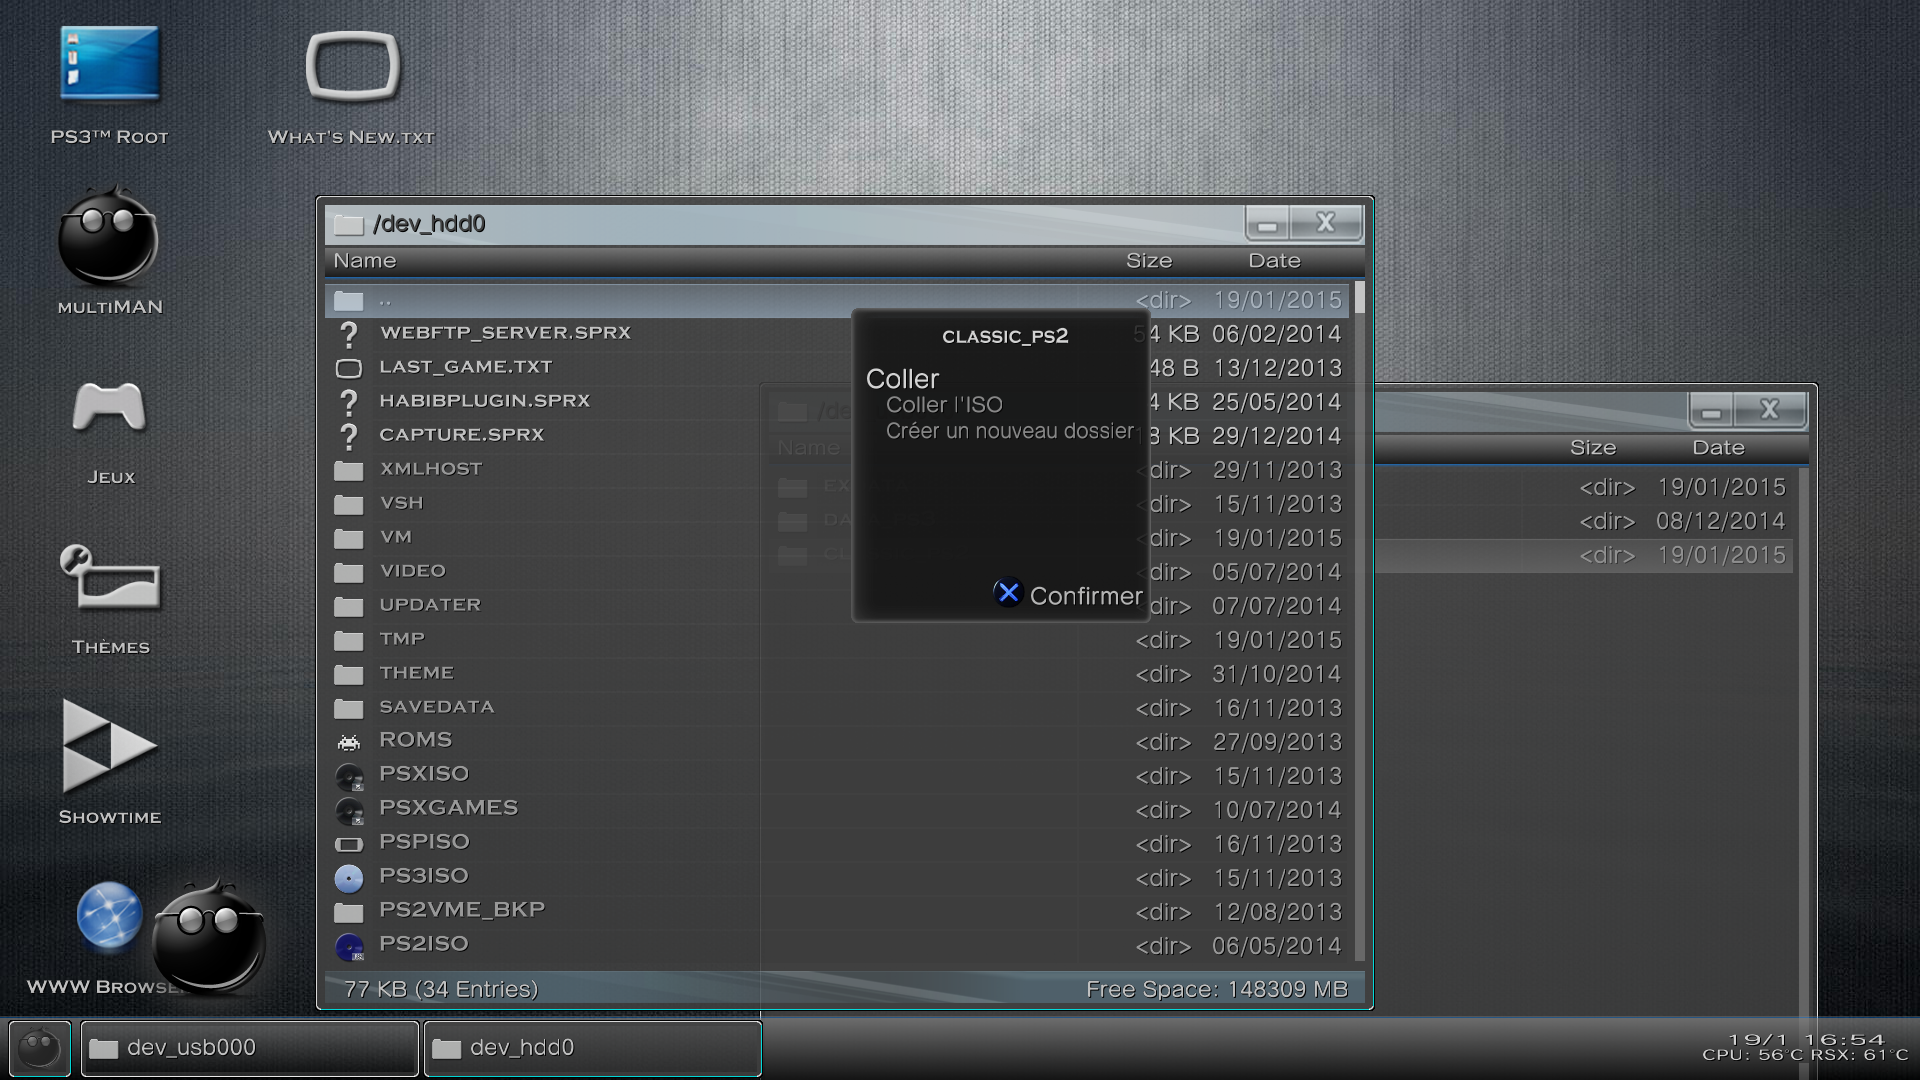Click the /dev_hdd0 window vertical scrollbar

(x=1359, y=620)
